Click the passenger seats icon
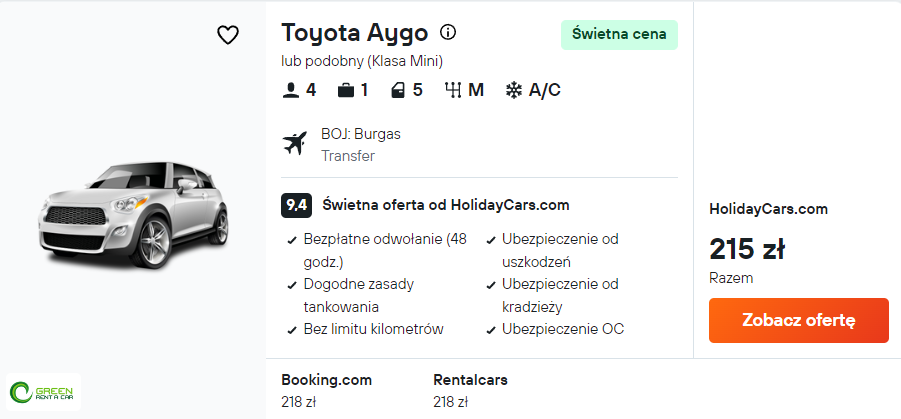 291,90
